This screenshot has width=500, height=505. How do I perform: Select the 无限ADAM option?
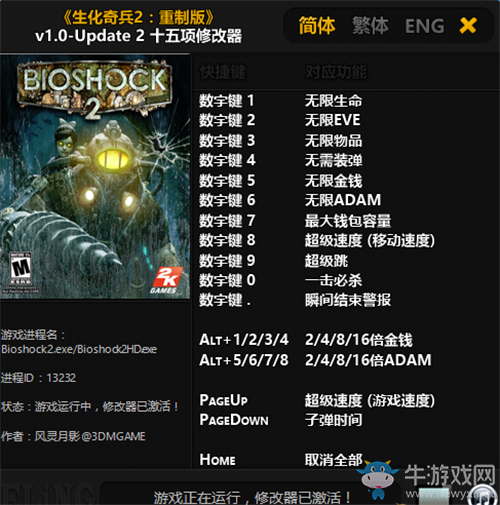tap(343, 200)
